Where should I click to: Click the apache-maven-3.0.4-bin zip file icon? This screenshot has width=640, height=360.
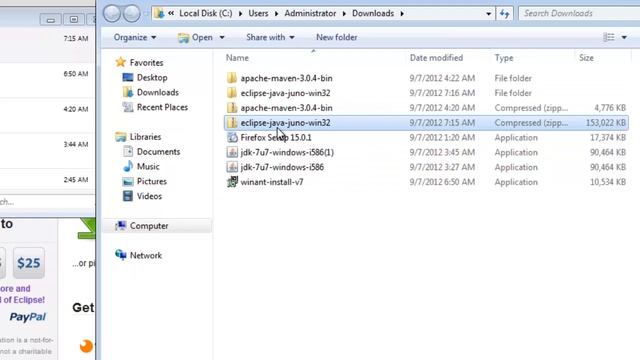232,108
